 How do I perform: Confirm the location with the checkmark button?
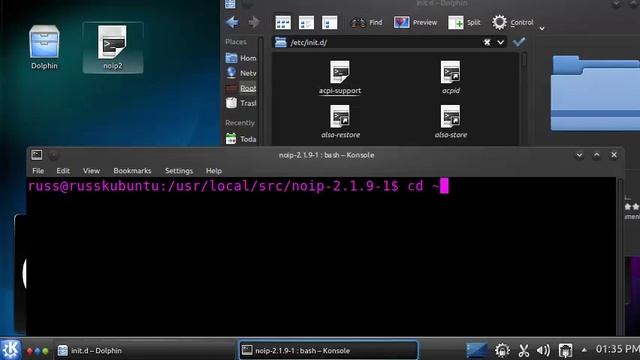pos(519,42)
